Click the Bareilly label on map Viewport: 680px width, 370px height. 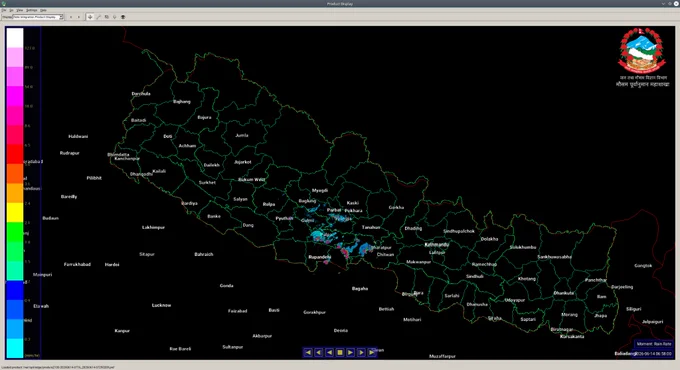(x=69, y=196)
